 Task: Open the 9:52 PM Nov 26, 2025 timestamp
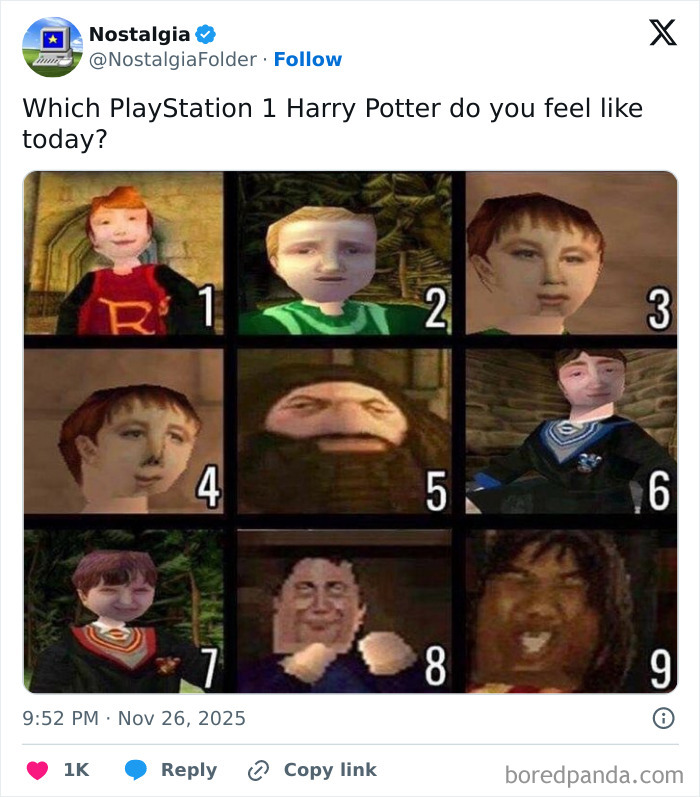point(134,718)
